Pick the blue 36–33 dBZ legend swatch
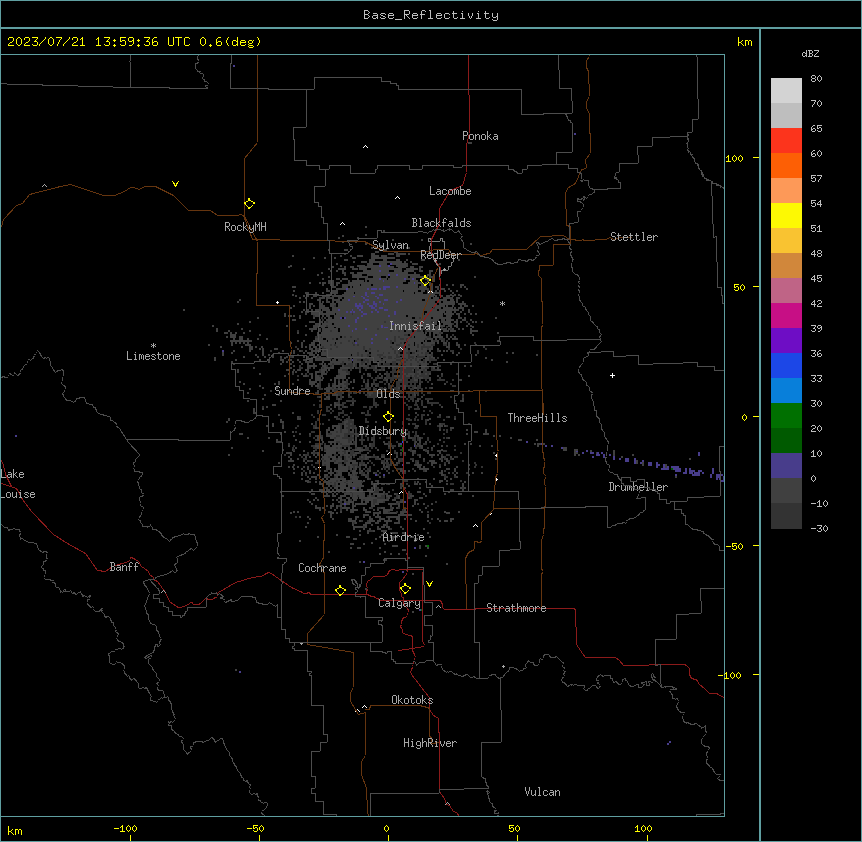The width and height of the screenshot is (862, 842). [x=786, y=365]
